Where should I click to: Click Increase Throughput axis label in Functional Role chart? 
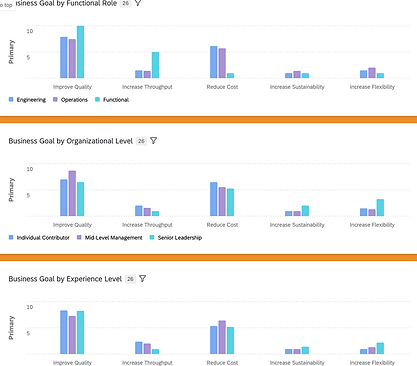pos(147,87)
